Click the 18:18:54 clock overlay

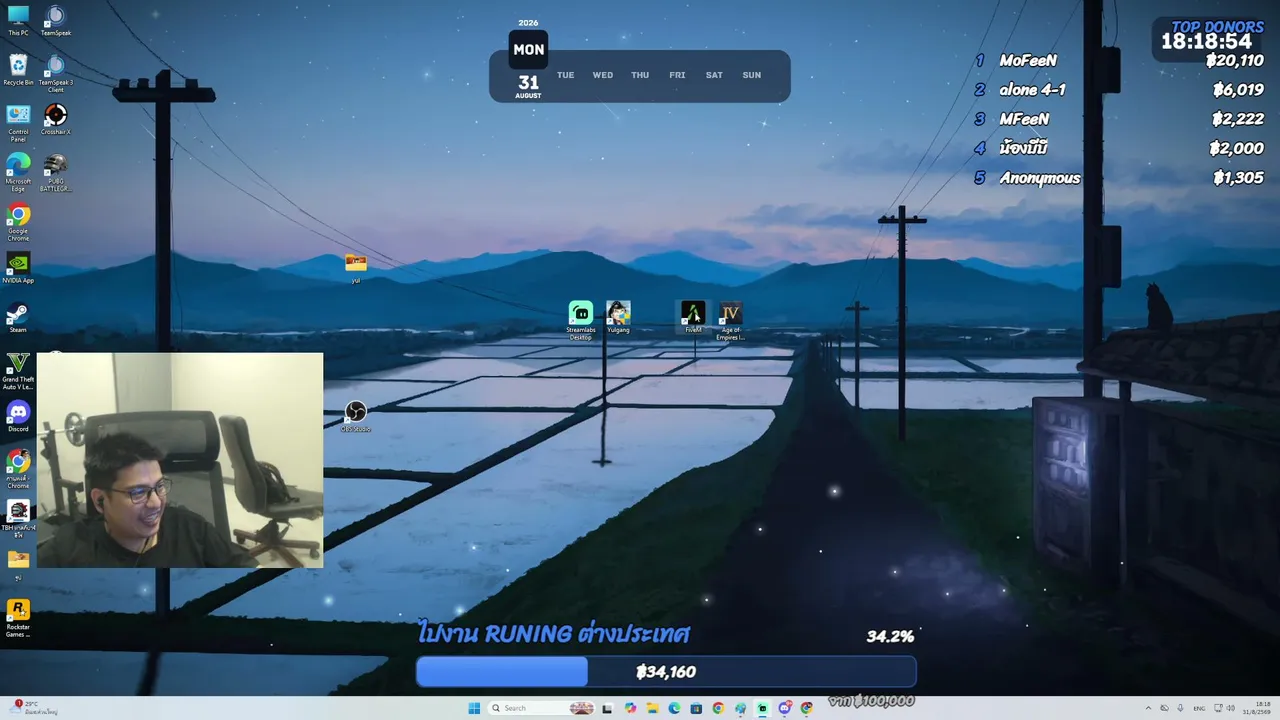[1206, 41]
